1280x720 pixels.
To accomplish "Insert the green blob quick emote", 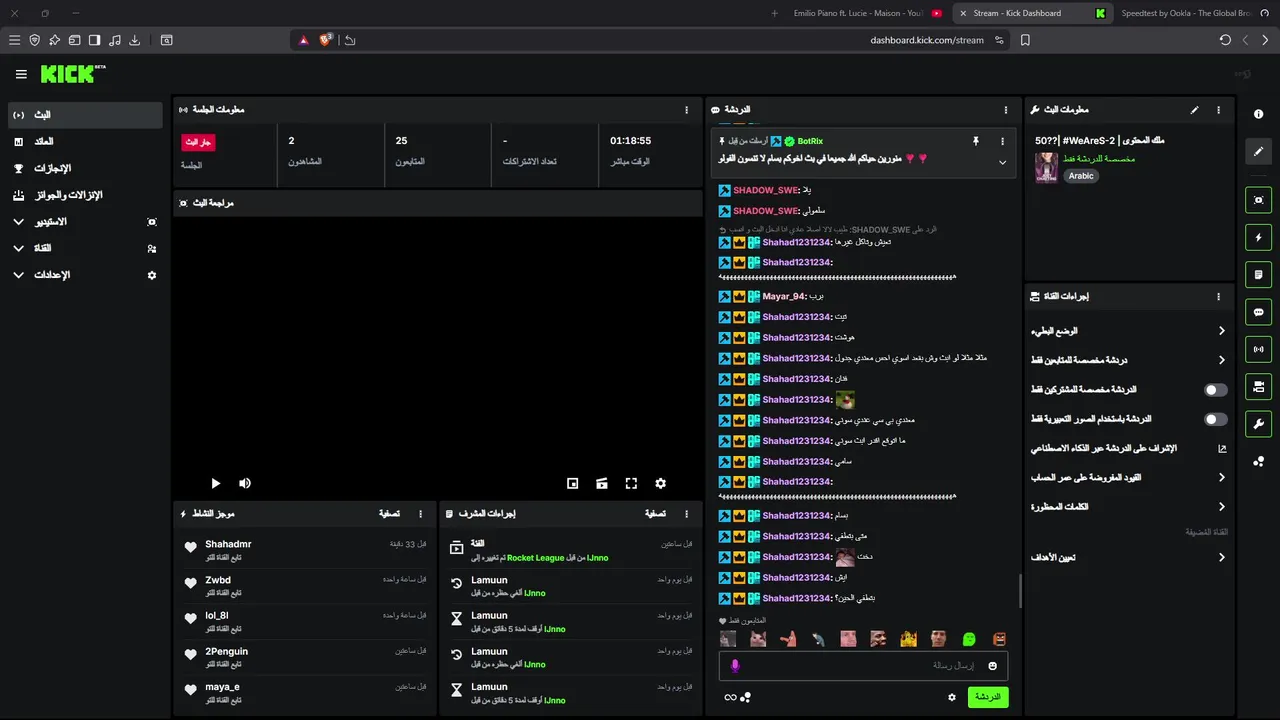I will (969, 639).
